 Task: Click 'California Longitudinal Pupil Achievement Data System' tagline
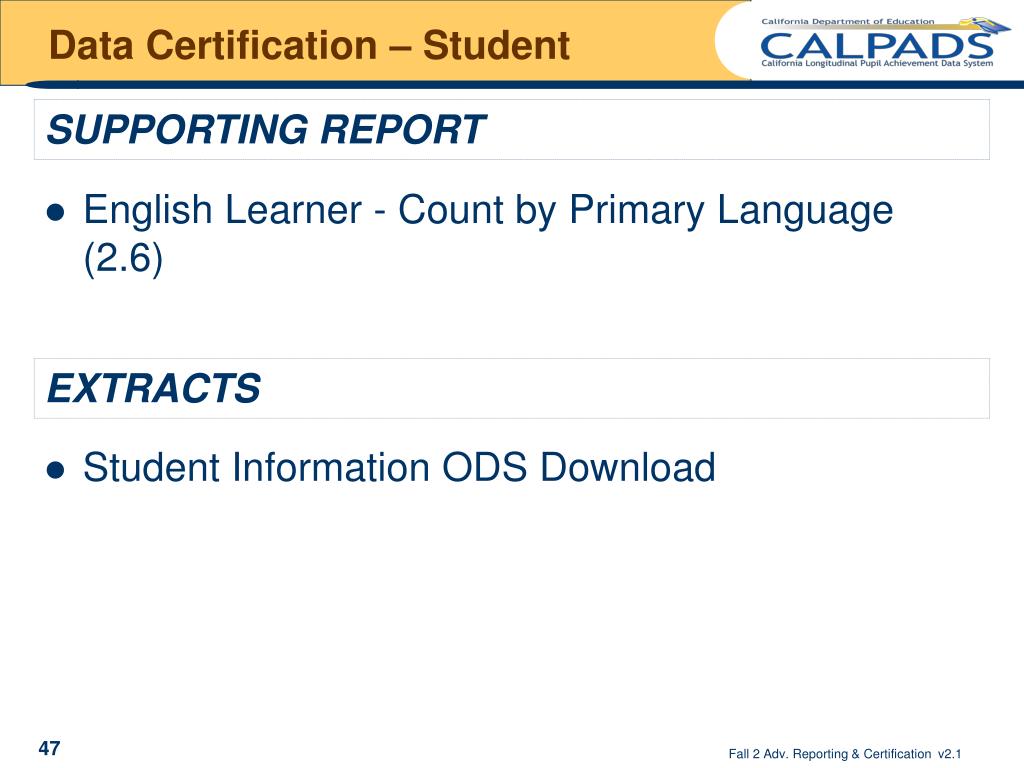coord(877,63)
